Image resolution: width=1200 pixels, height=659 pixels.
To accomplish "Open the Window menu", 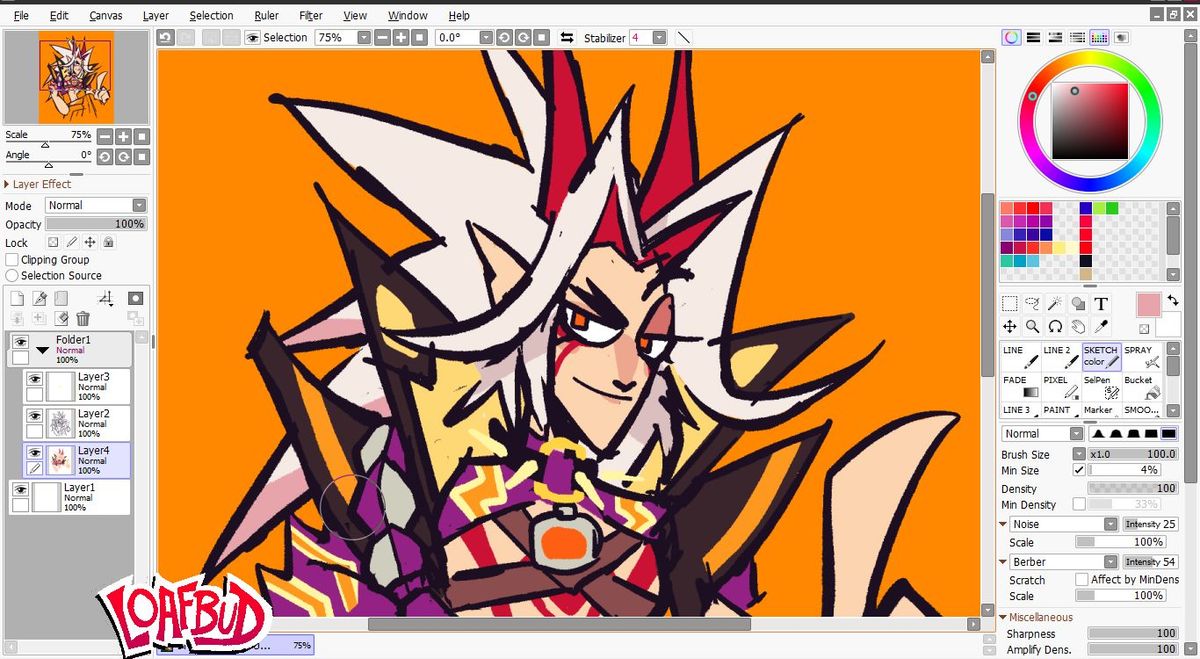I will click(x=407, y=15).
